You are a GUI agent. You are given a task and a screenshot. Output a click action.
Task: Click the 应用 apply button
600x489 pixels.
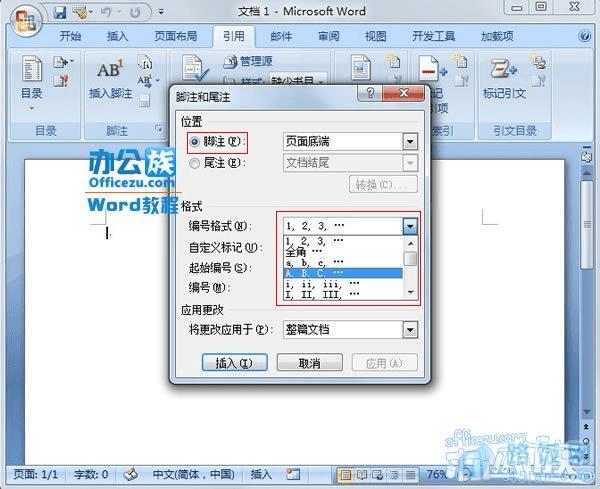click(384, 362)
